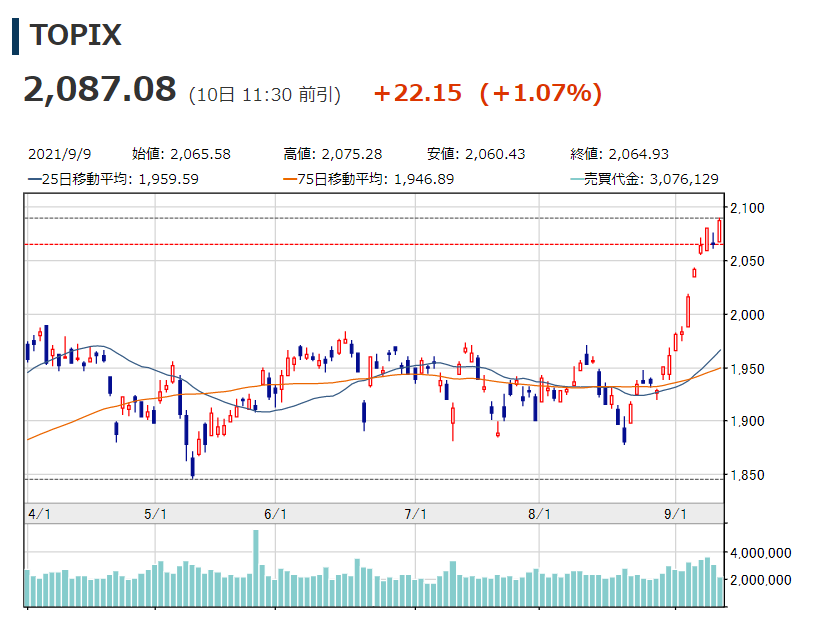Click the 売買代金: 3,076,129 legend entry
Viewport: 822px width, 640px height.
tap(644, 179)
